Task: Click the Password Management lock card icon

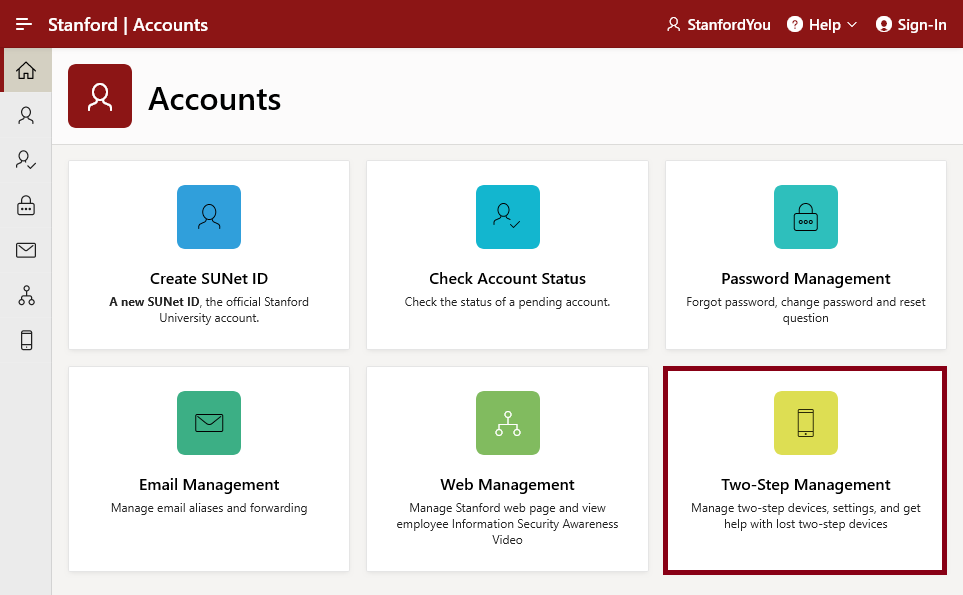Action: (806, 217)
